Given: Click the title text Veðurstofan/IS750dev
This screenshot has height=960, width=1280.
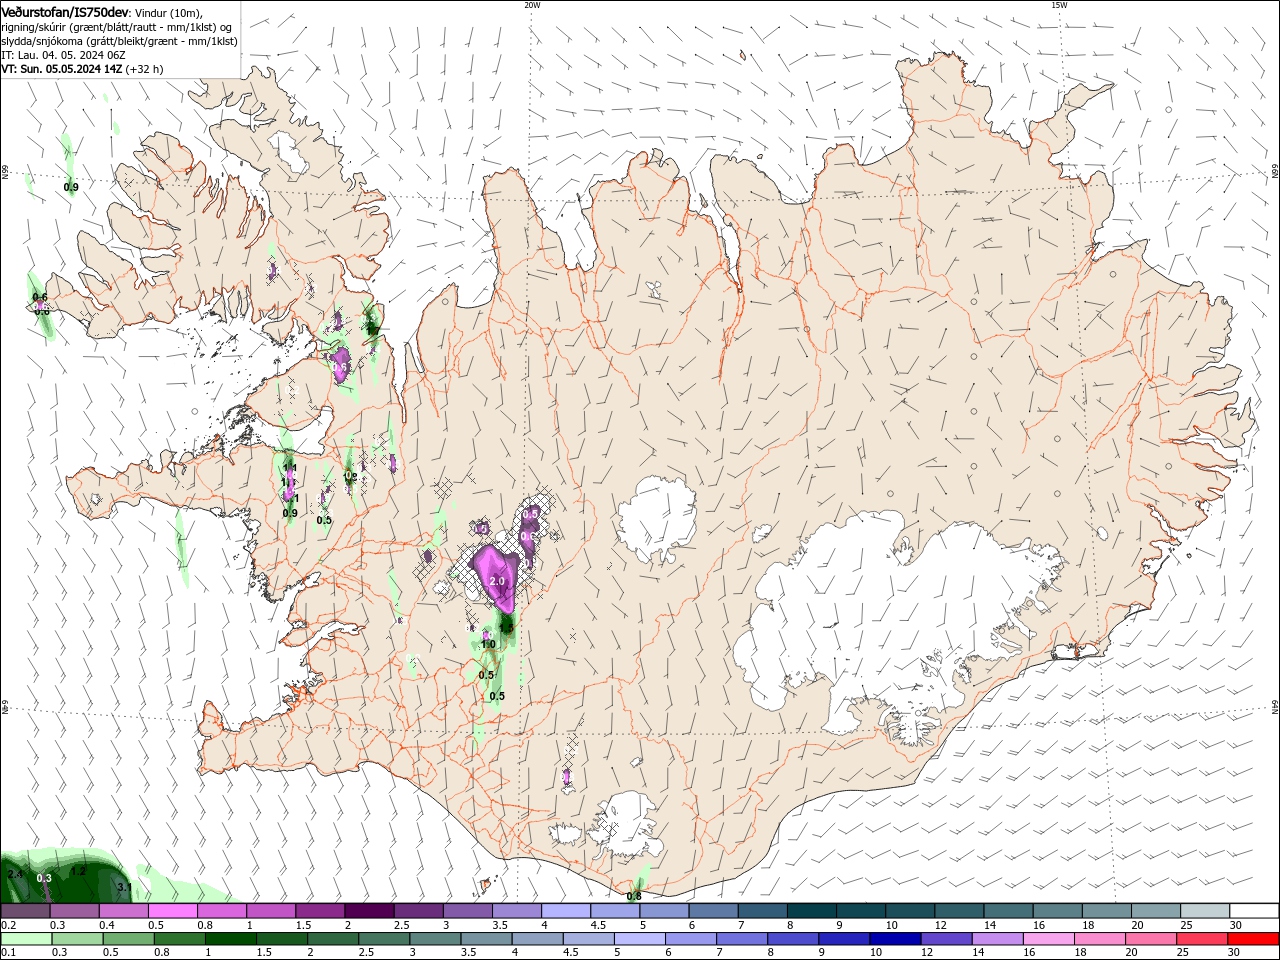Looking at the screenshot, I should click(65, 11).
